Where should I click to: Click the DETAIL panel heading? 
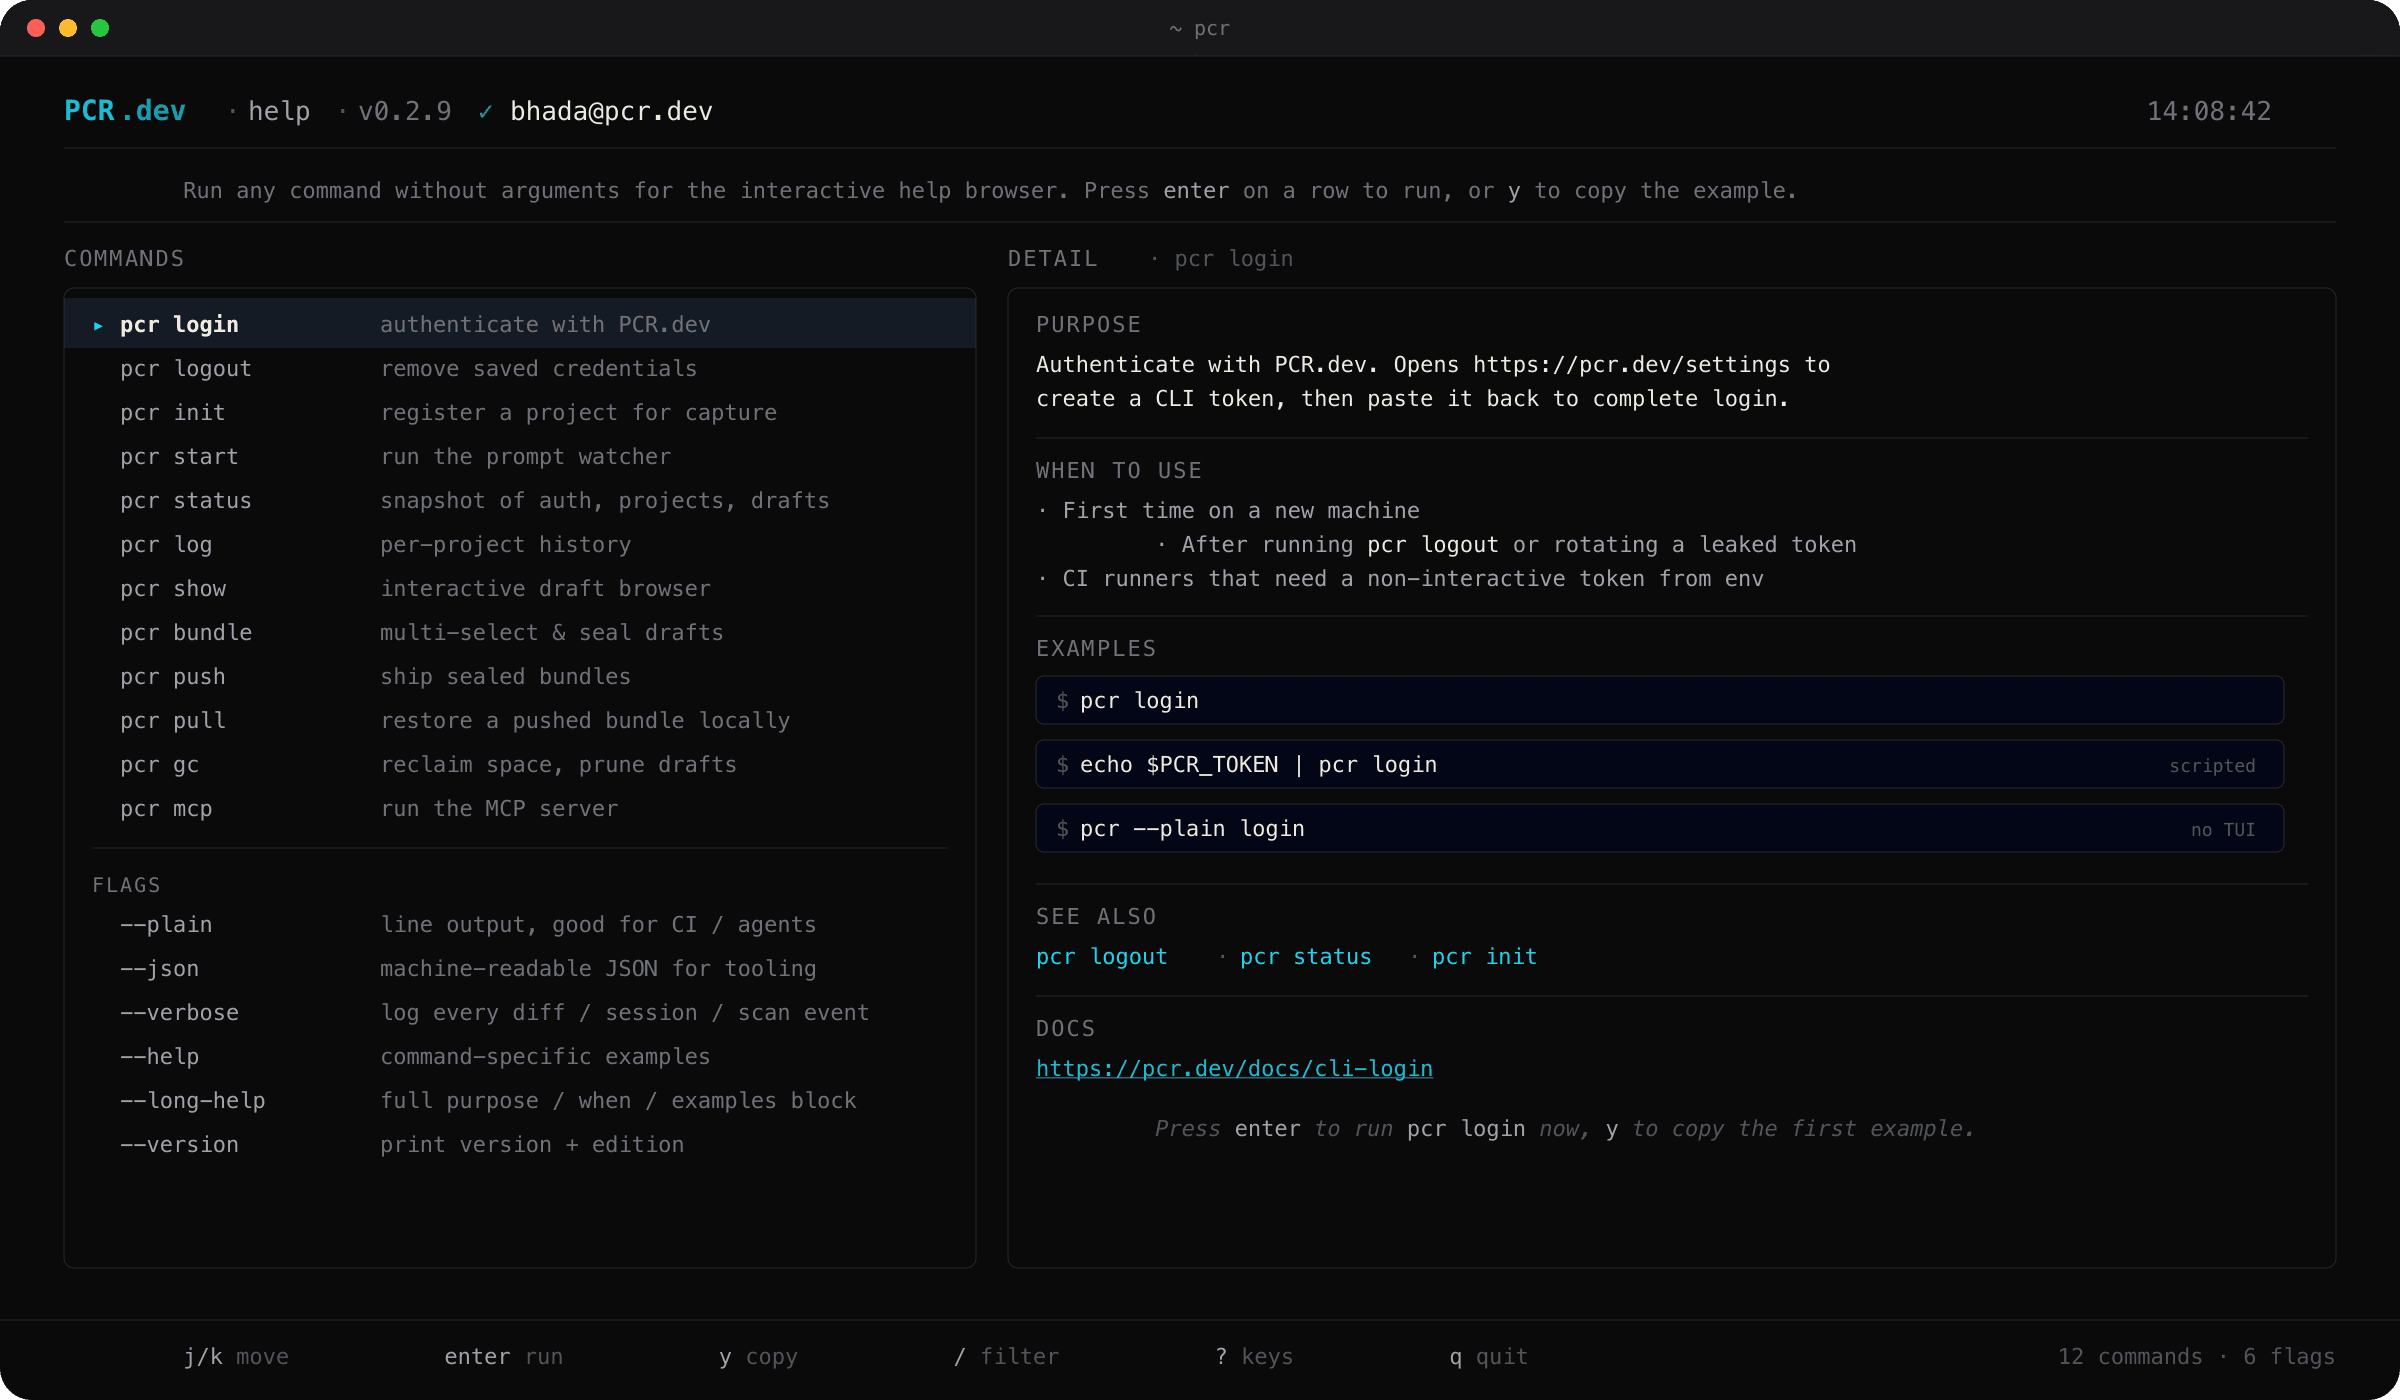[1052, 258]
